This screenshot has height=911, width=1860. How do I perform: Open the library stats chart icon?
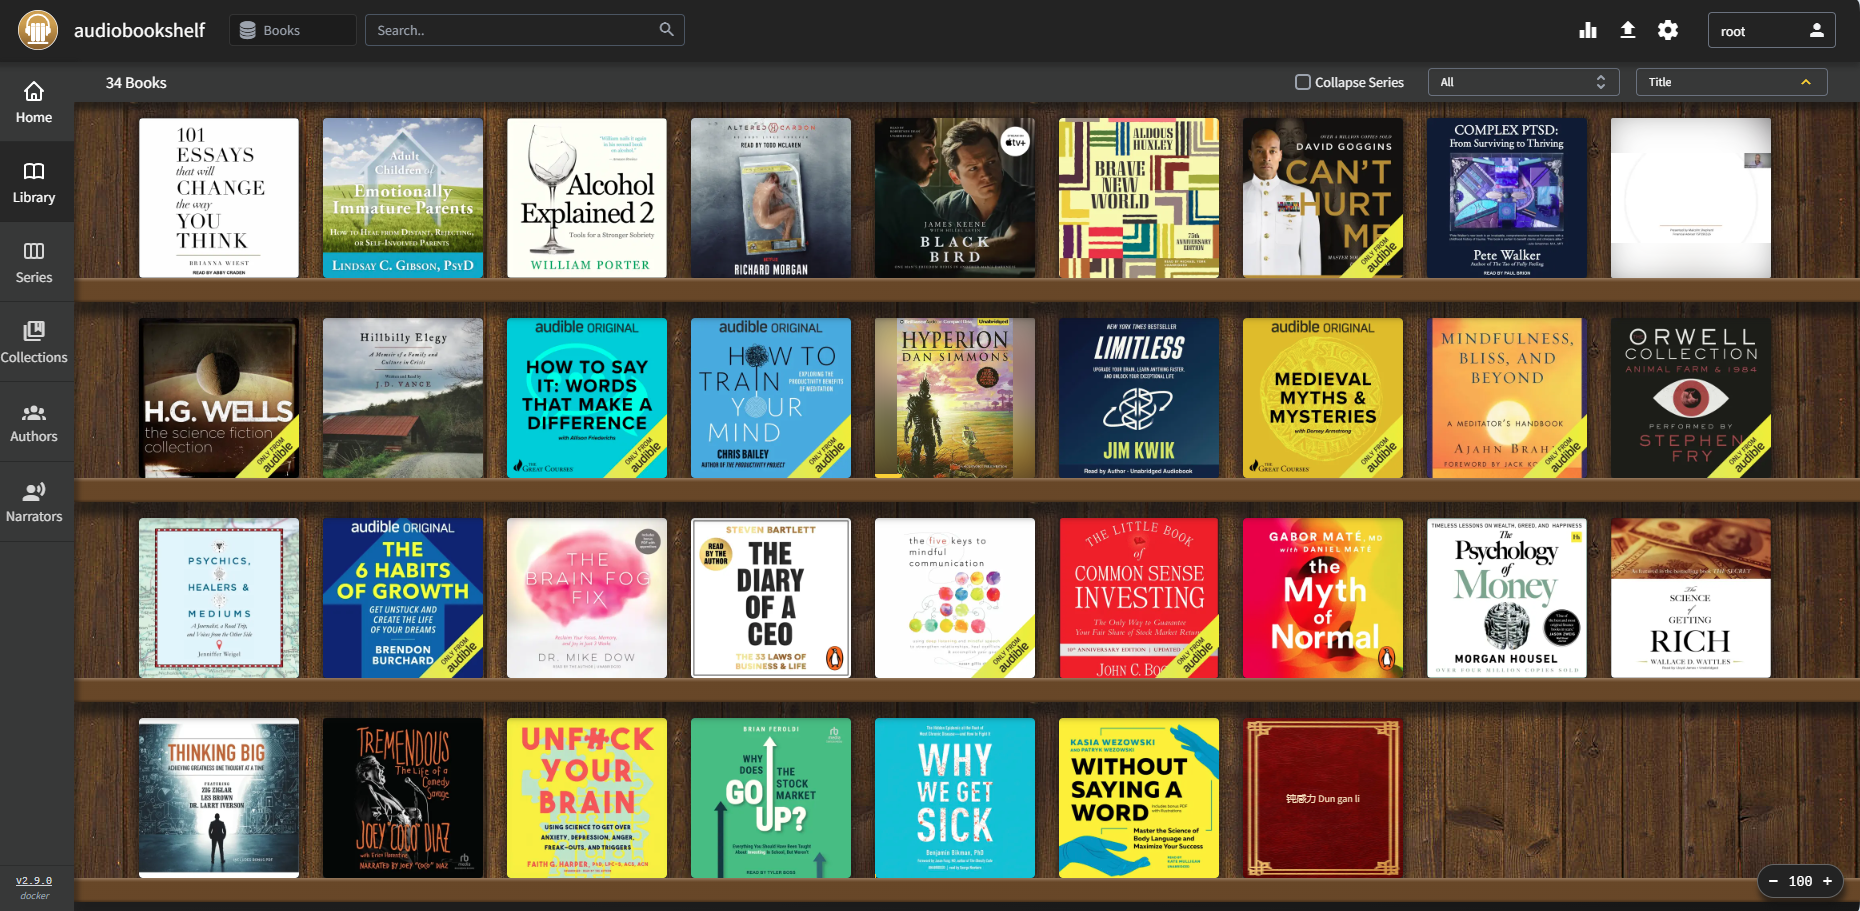point(1588,30)
